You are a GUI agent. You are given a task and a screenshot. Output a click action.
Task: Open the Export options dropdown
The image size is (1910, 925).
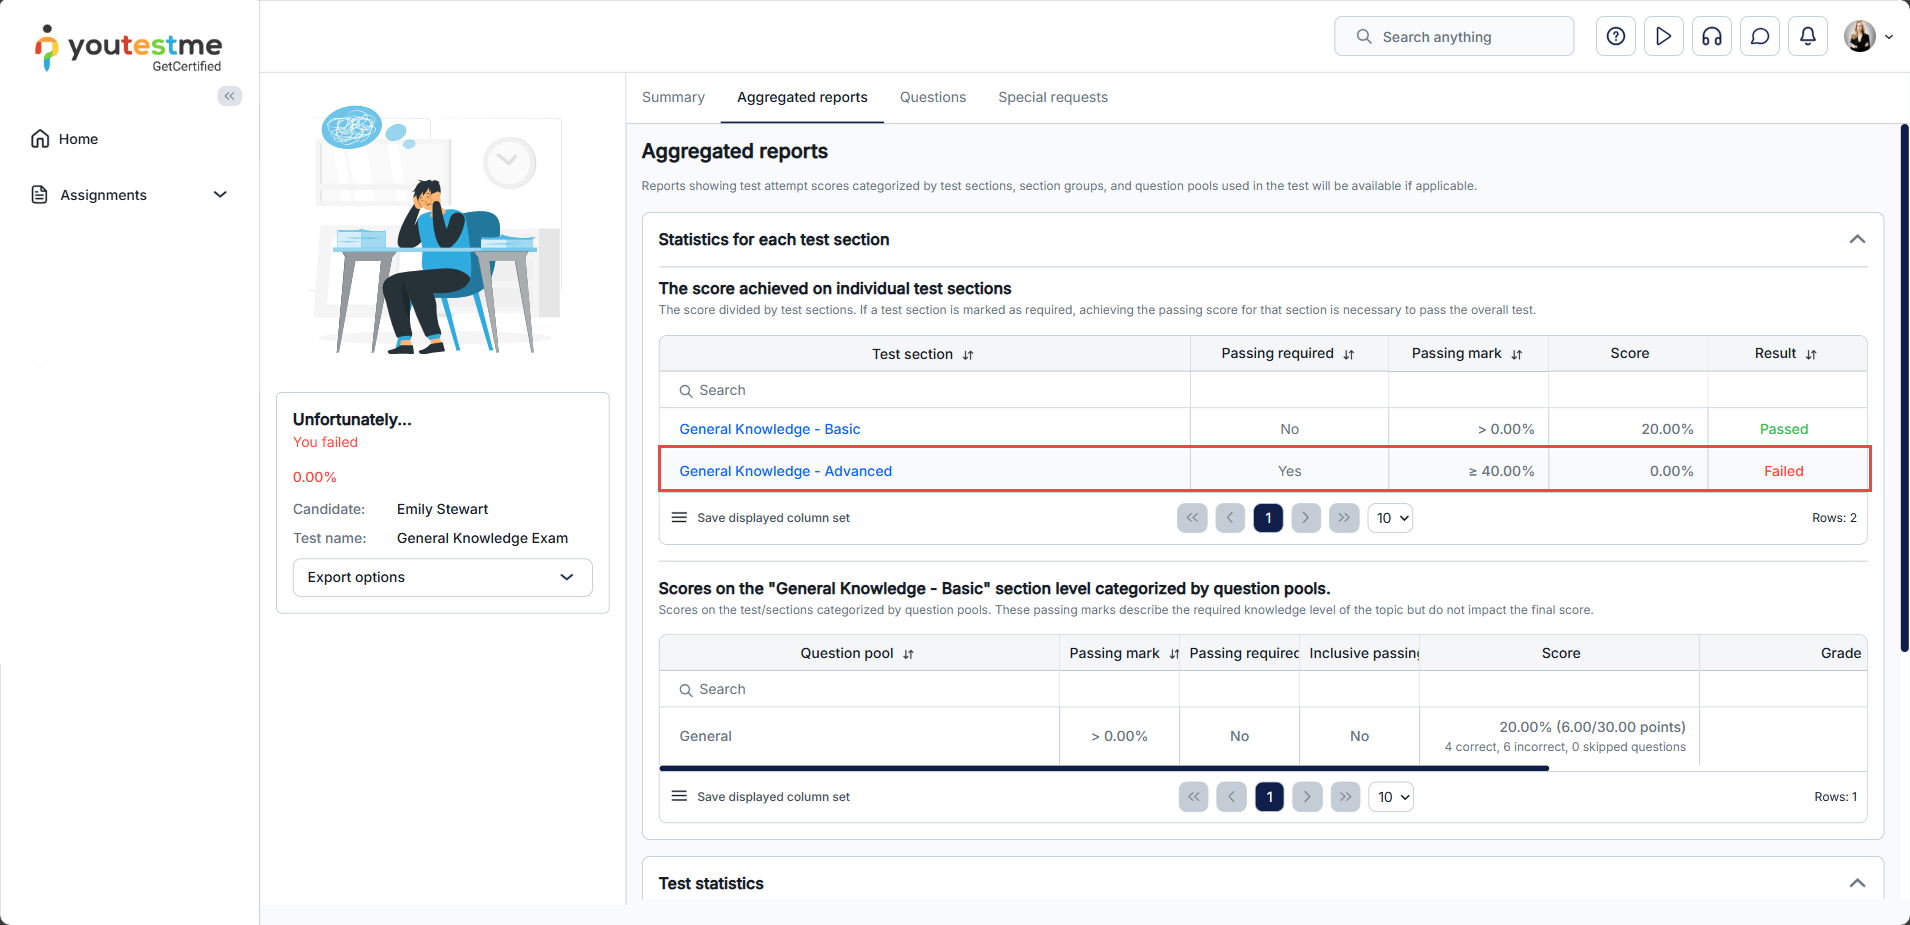coord(442,577)
